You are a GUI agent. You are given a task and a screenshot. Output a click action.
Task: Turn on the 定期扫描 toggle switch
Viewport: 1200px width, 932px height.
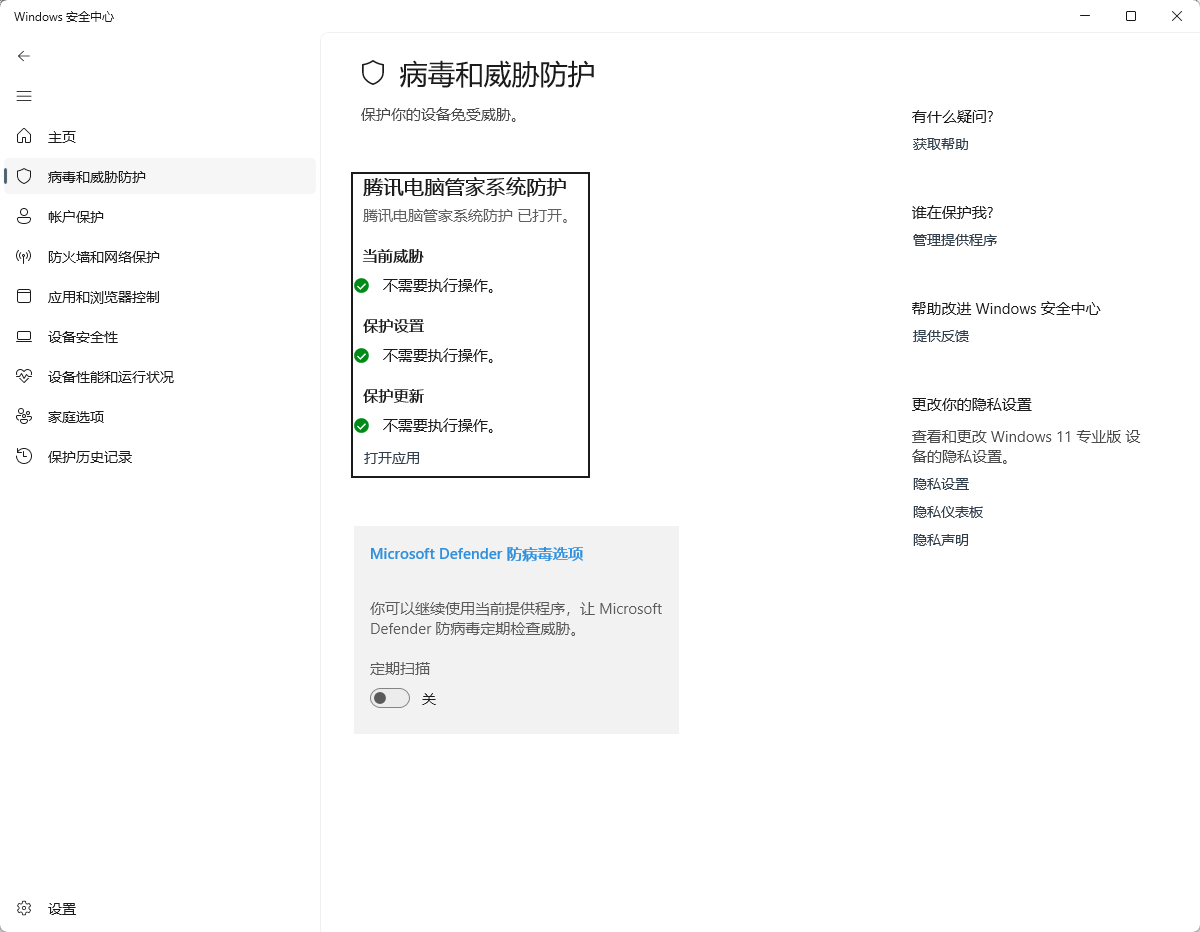click(x=390, y=698)
